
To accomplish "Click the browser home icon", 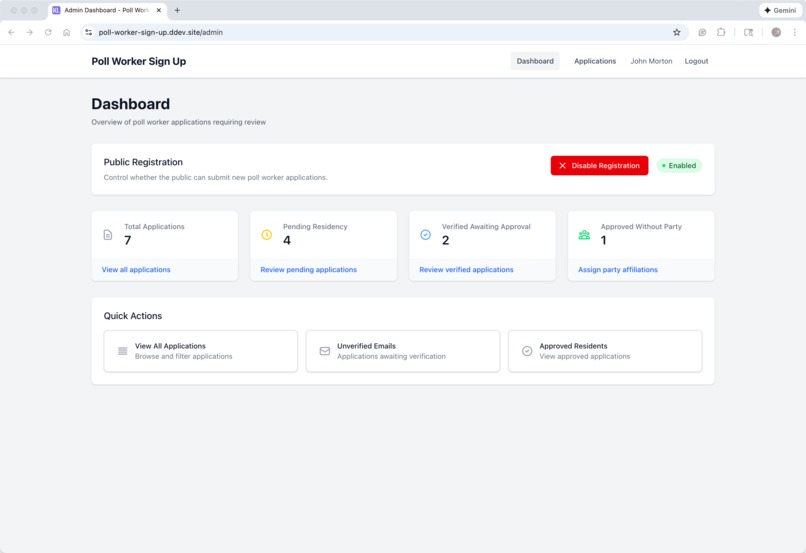I will click(x=67, y=32).
